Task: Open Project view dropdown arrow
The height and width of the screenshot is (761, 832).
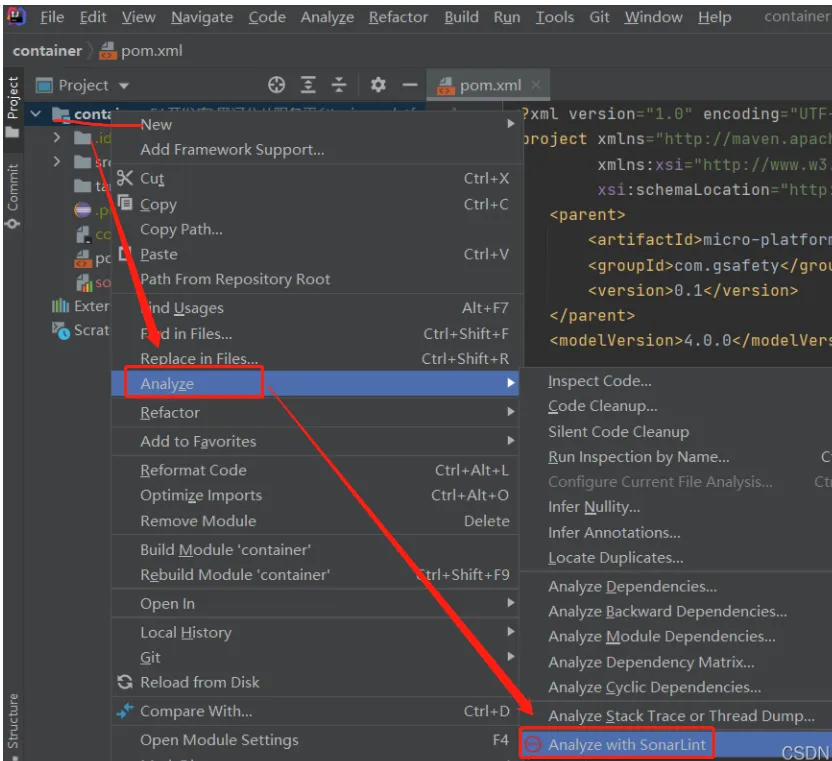Action: (x=124, y=85)
